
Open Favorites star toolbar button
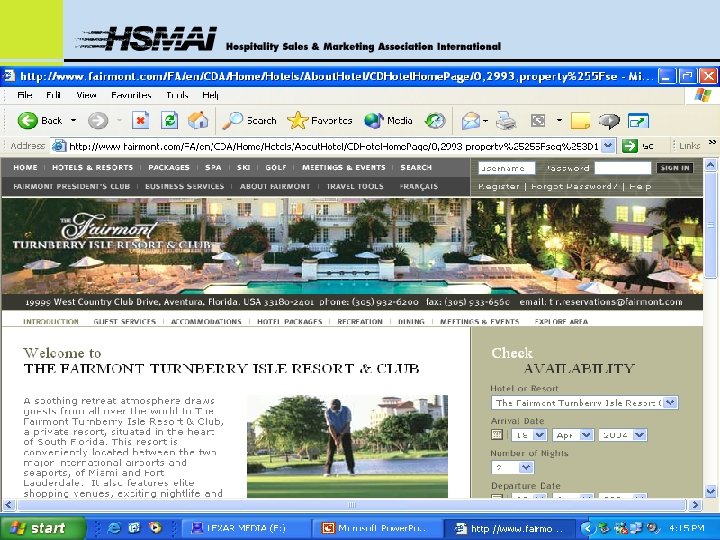(x=320, y=121)
